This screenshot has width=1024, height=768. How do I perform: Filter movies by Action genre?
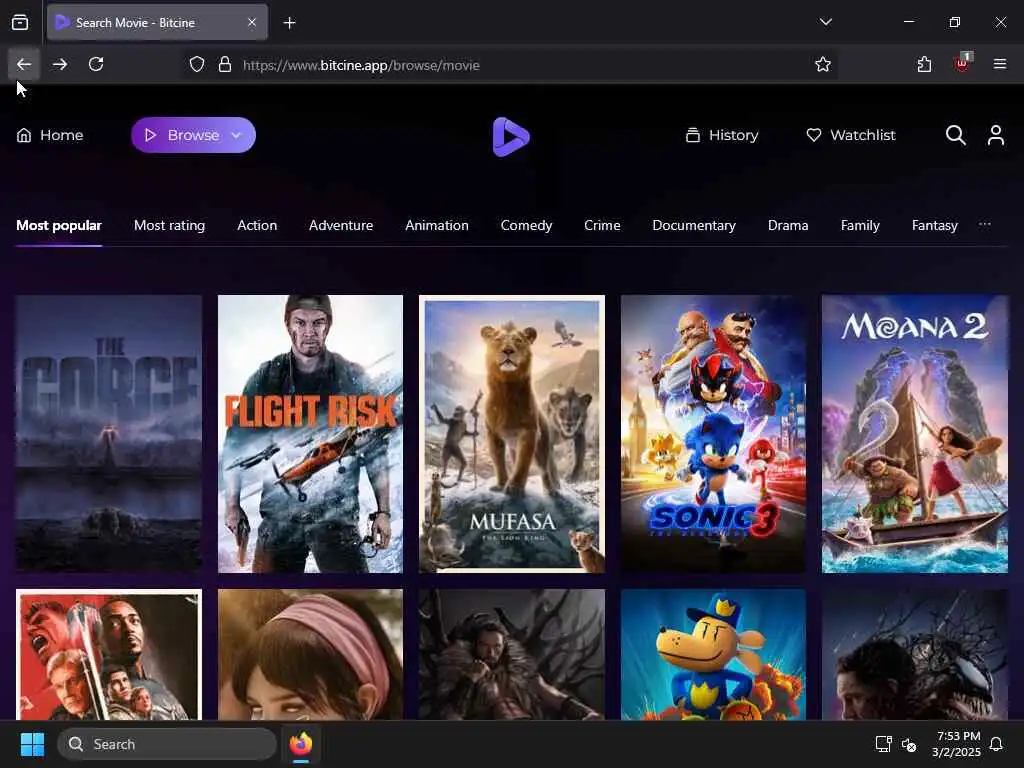257,225
